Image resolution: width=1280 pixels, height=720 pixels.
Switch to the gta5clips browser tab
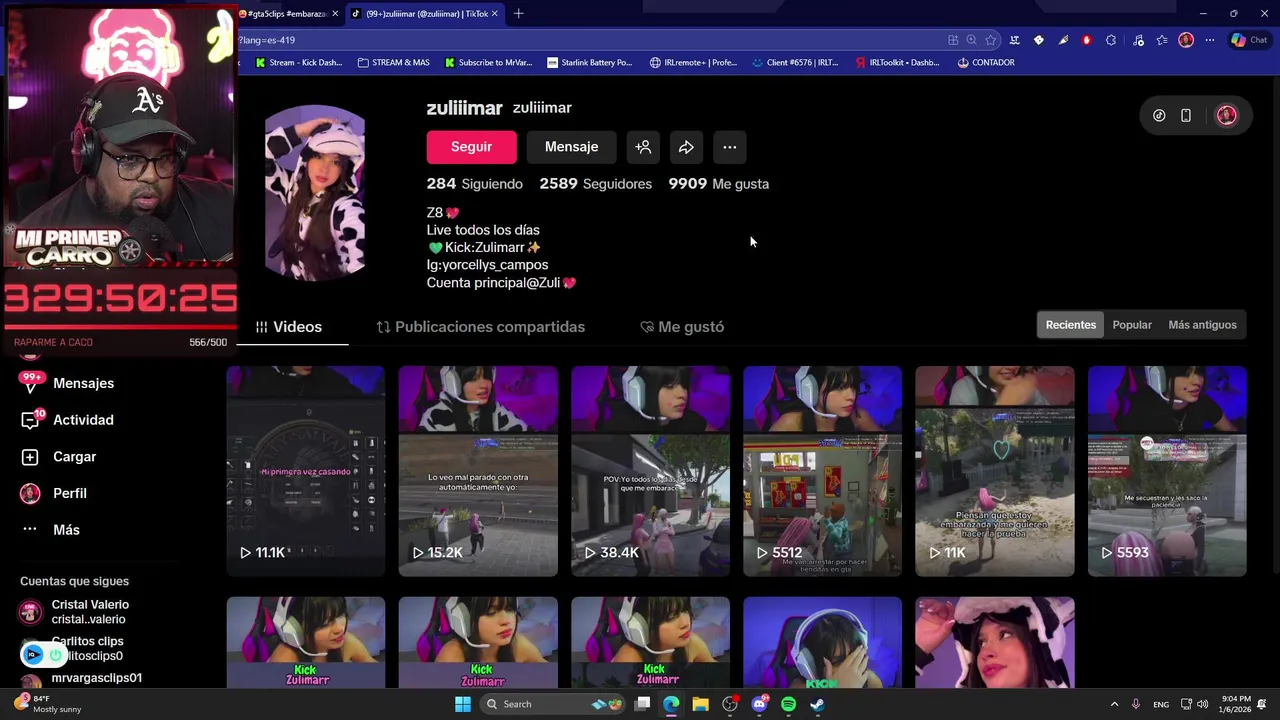285,14
